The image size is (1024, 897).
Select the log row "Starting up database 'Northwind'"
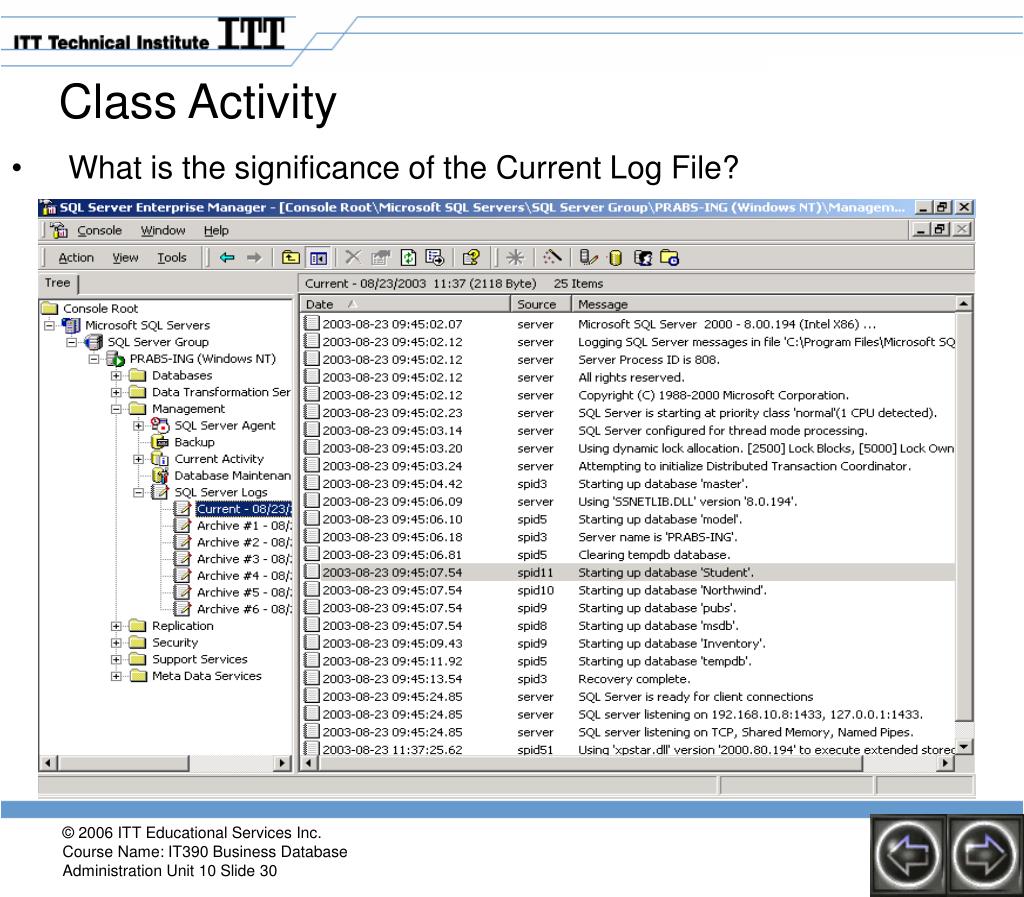coord(628,590)
